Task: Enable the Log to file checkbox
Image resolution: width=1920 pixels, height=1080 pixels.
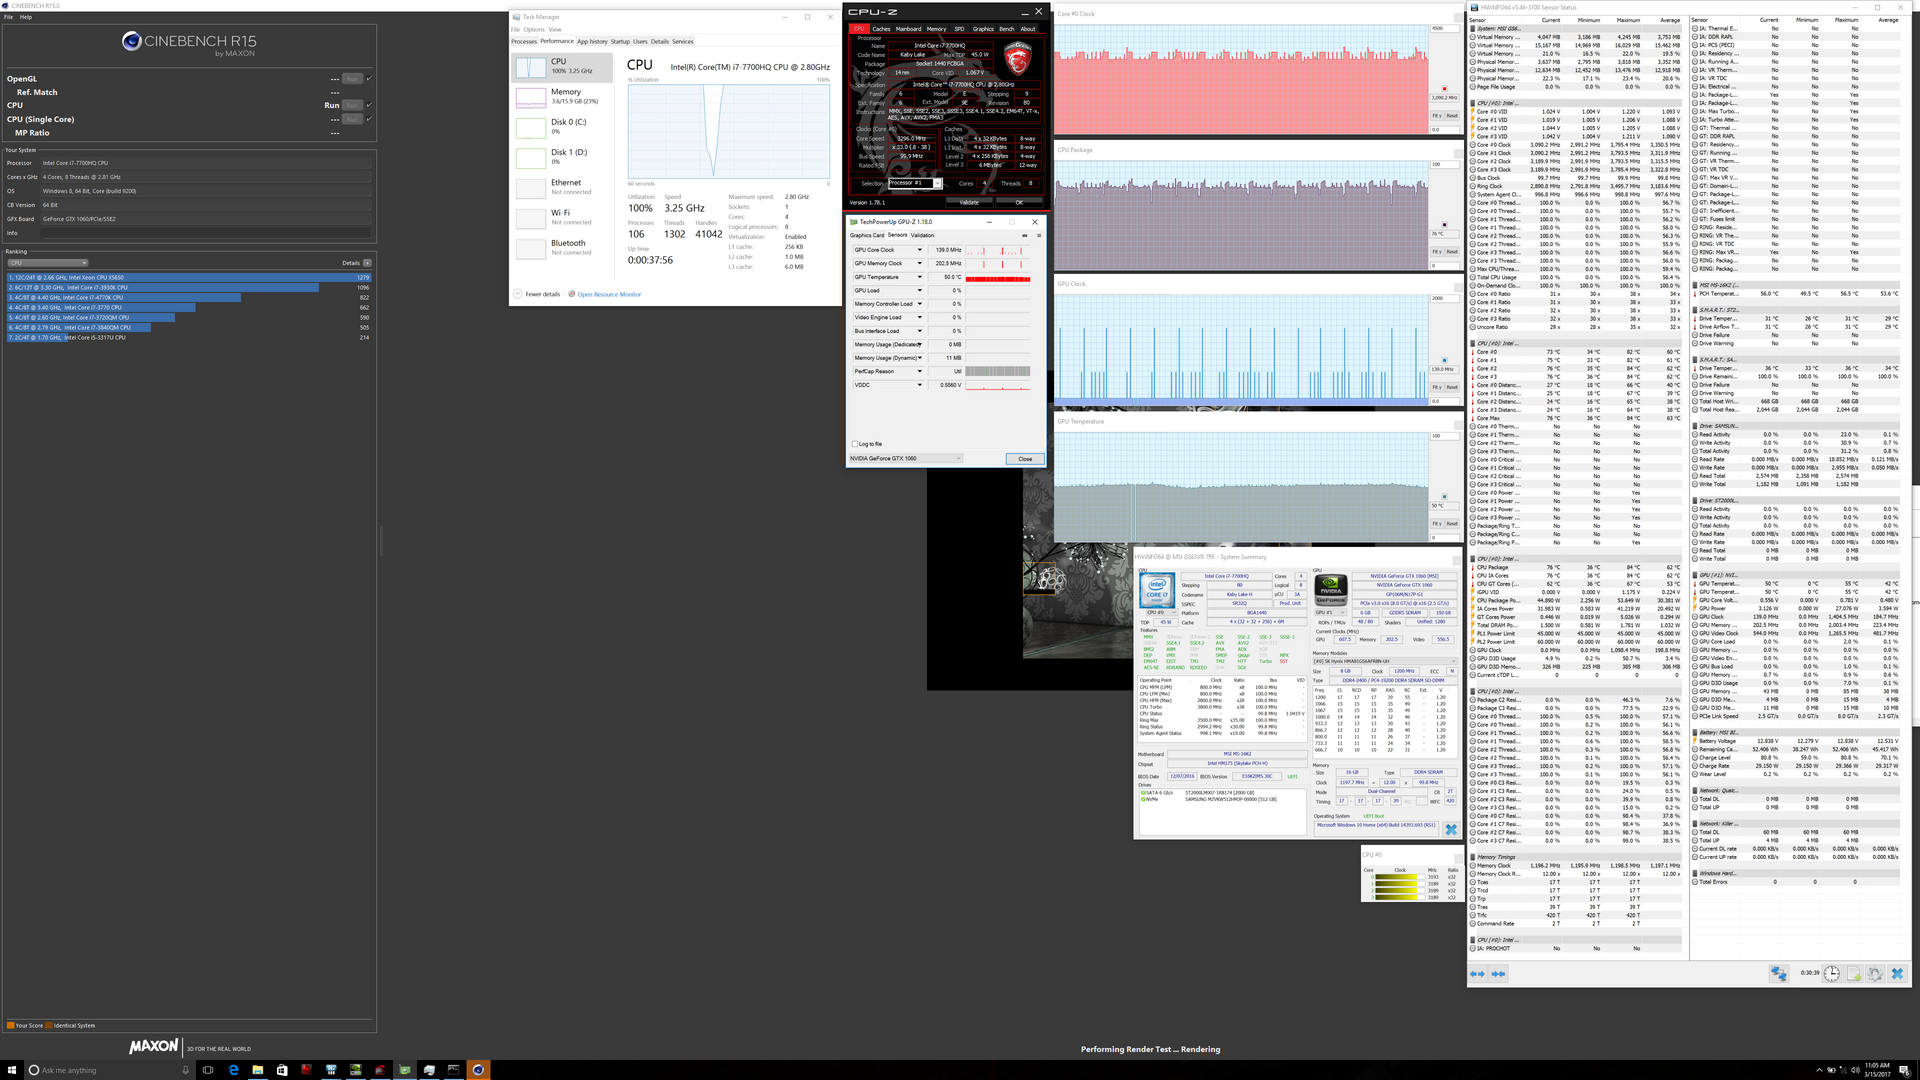Action: pos(855,444)
